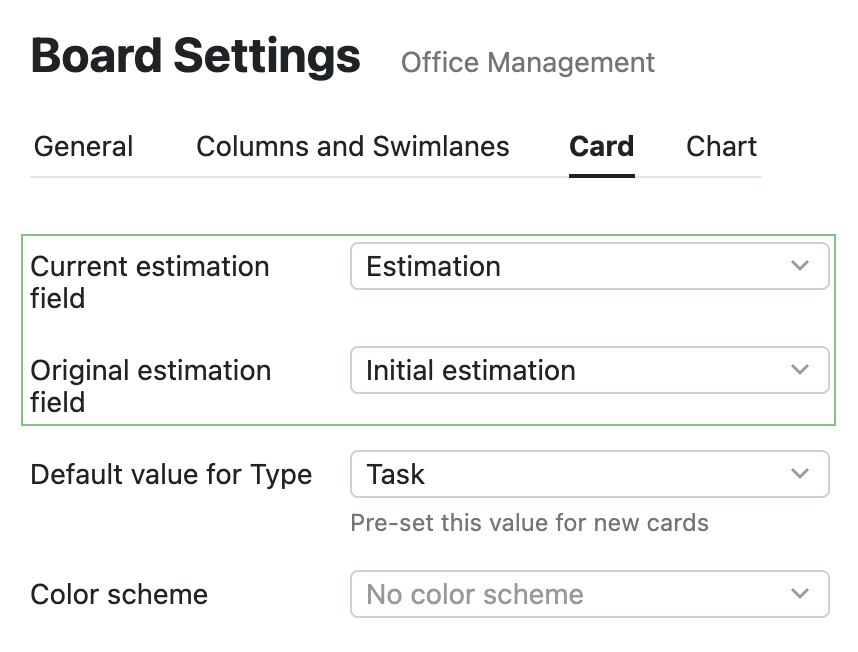Click the Office Management board name
Viewport: 858px width, 652px height.
527,62
